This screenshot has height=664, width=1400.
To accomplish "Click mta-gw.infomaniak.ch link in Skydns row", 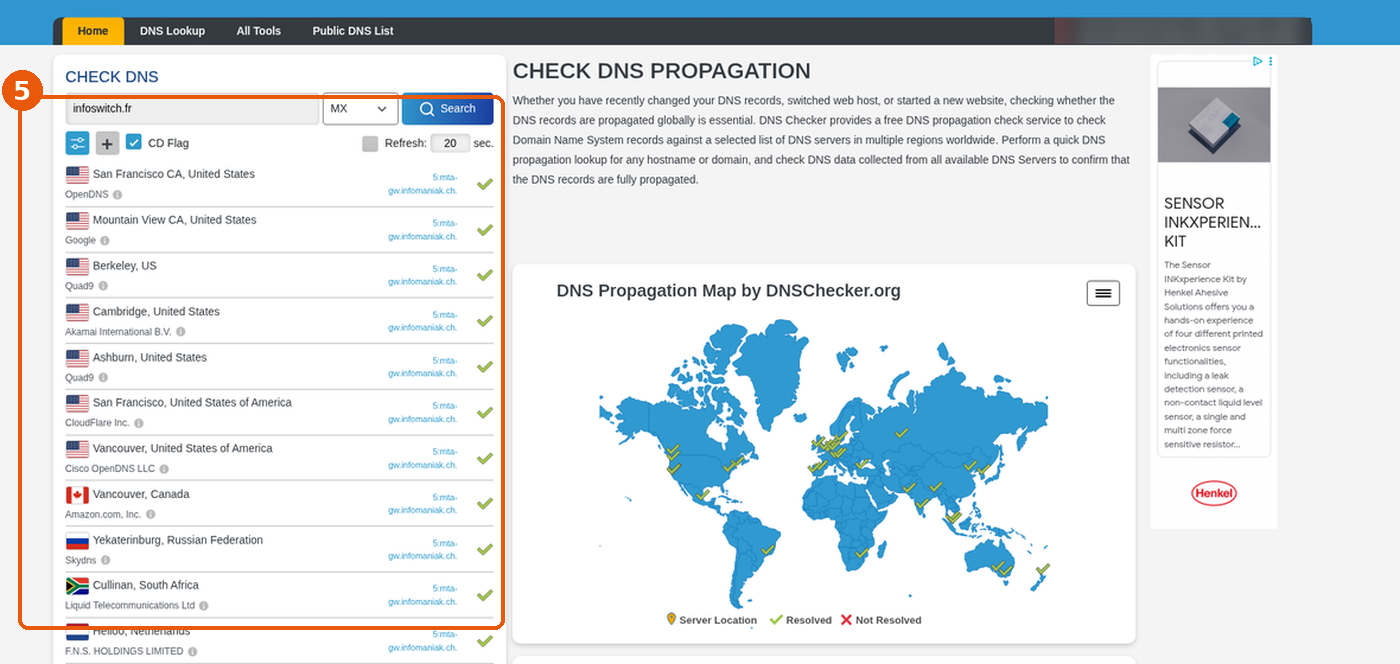I will click(423, 550).
